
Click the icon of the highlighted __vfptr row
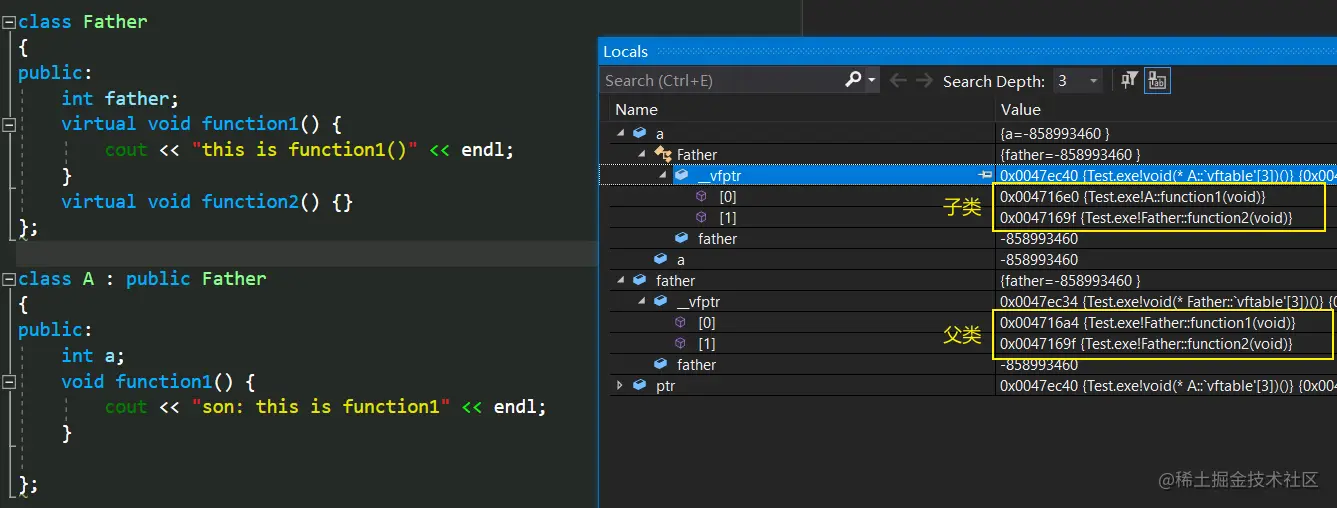(x=682, y=175)
